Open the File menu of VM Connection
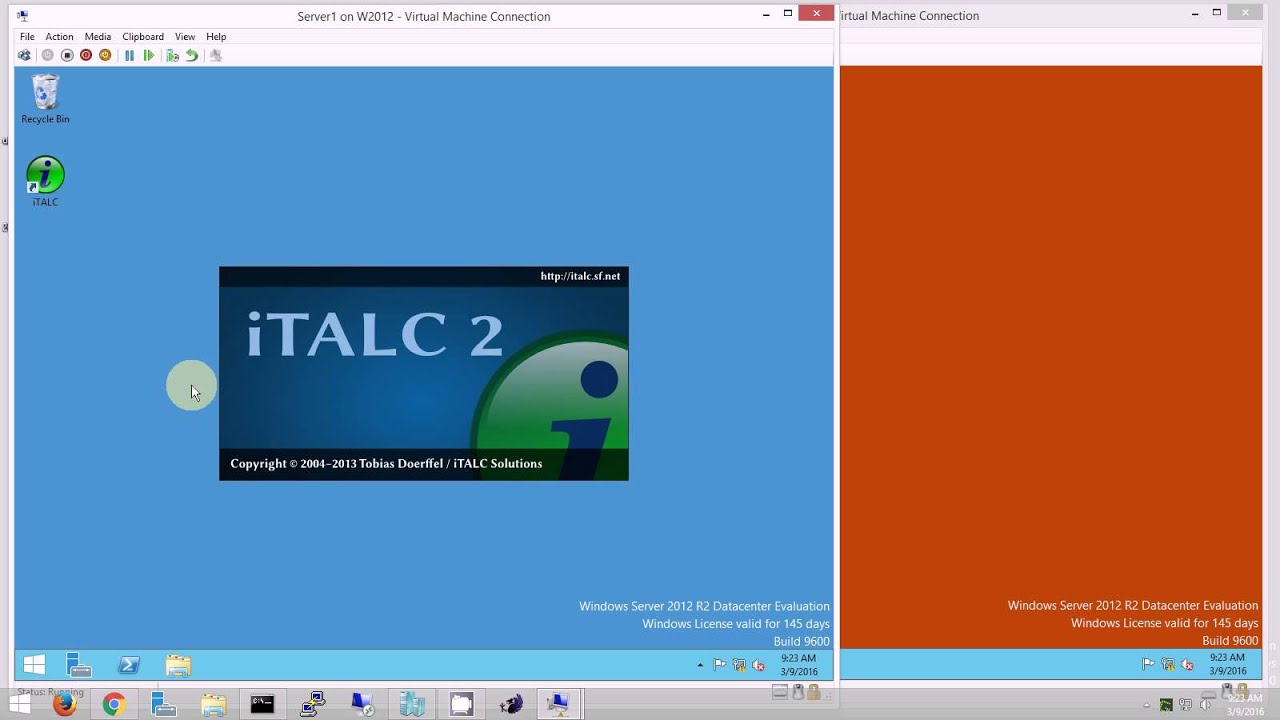Viewport: 1280px width, 720px height. [27, 37]
